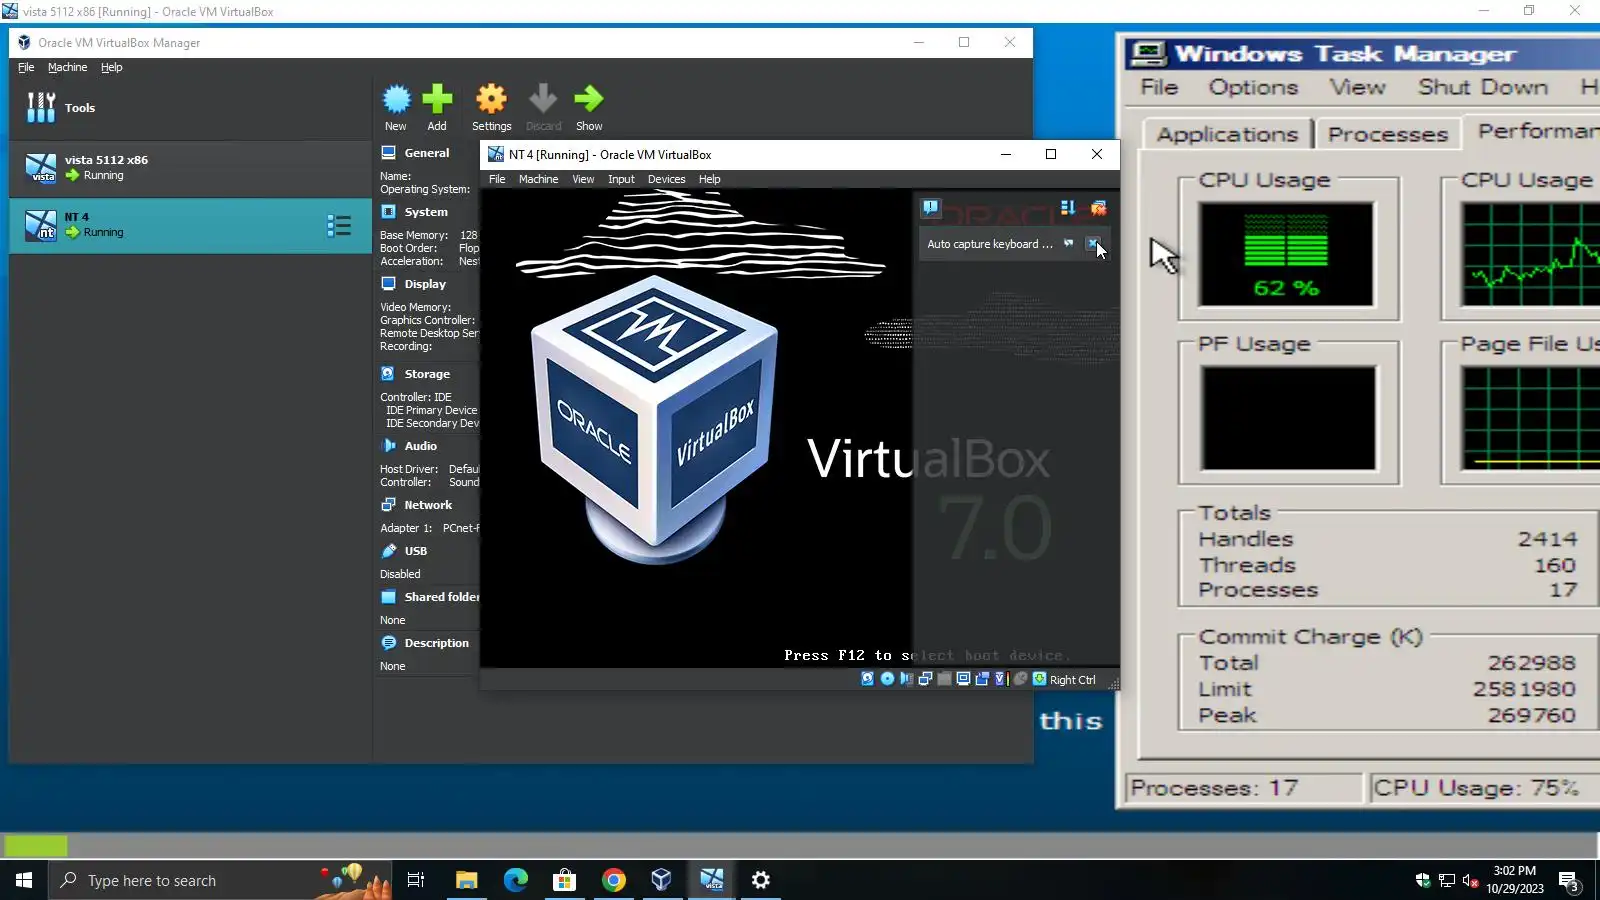Select the vista 5112 x86 machine entry
This screenshot has height=900, width=1600.
click(x=190, y=167)
